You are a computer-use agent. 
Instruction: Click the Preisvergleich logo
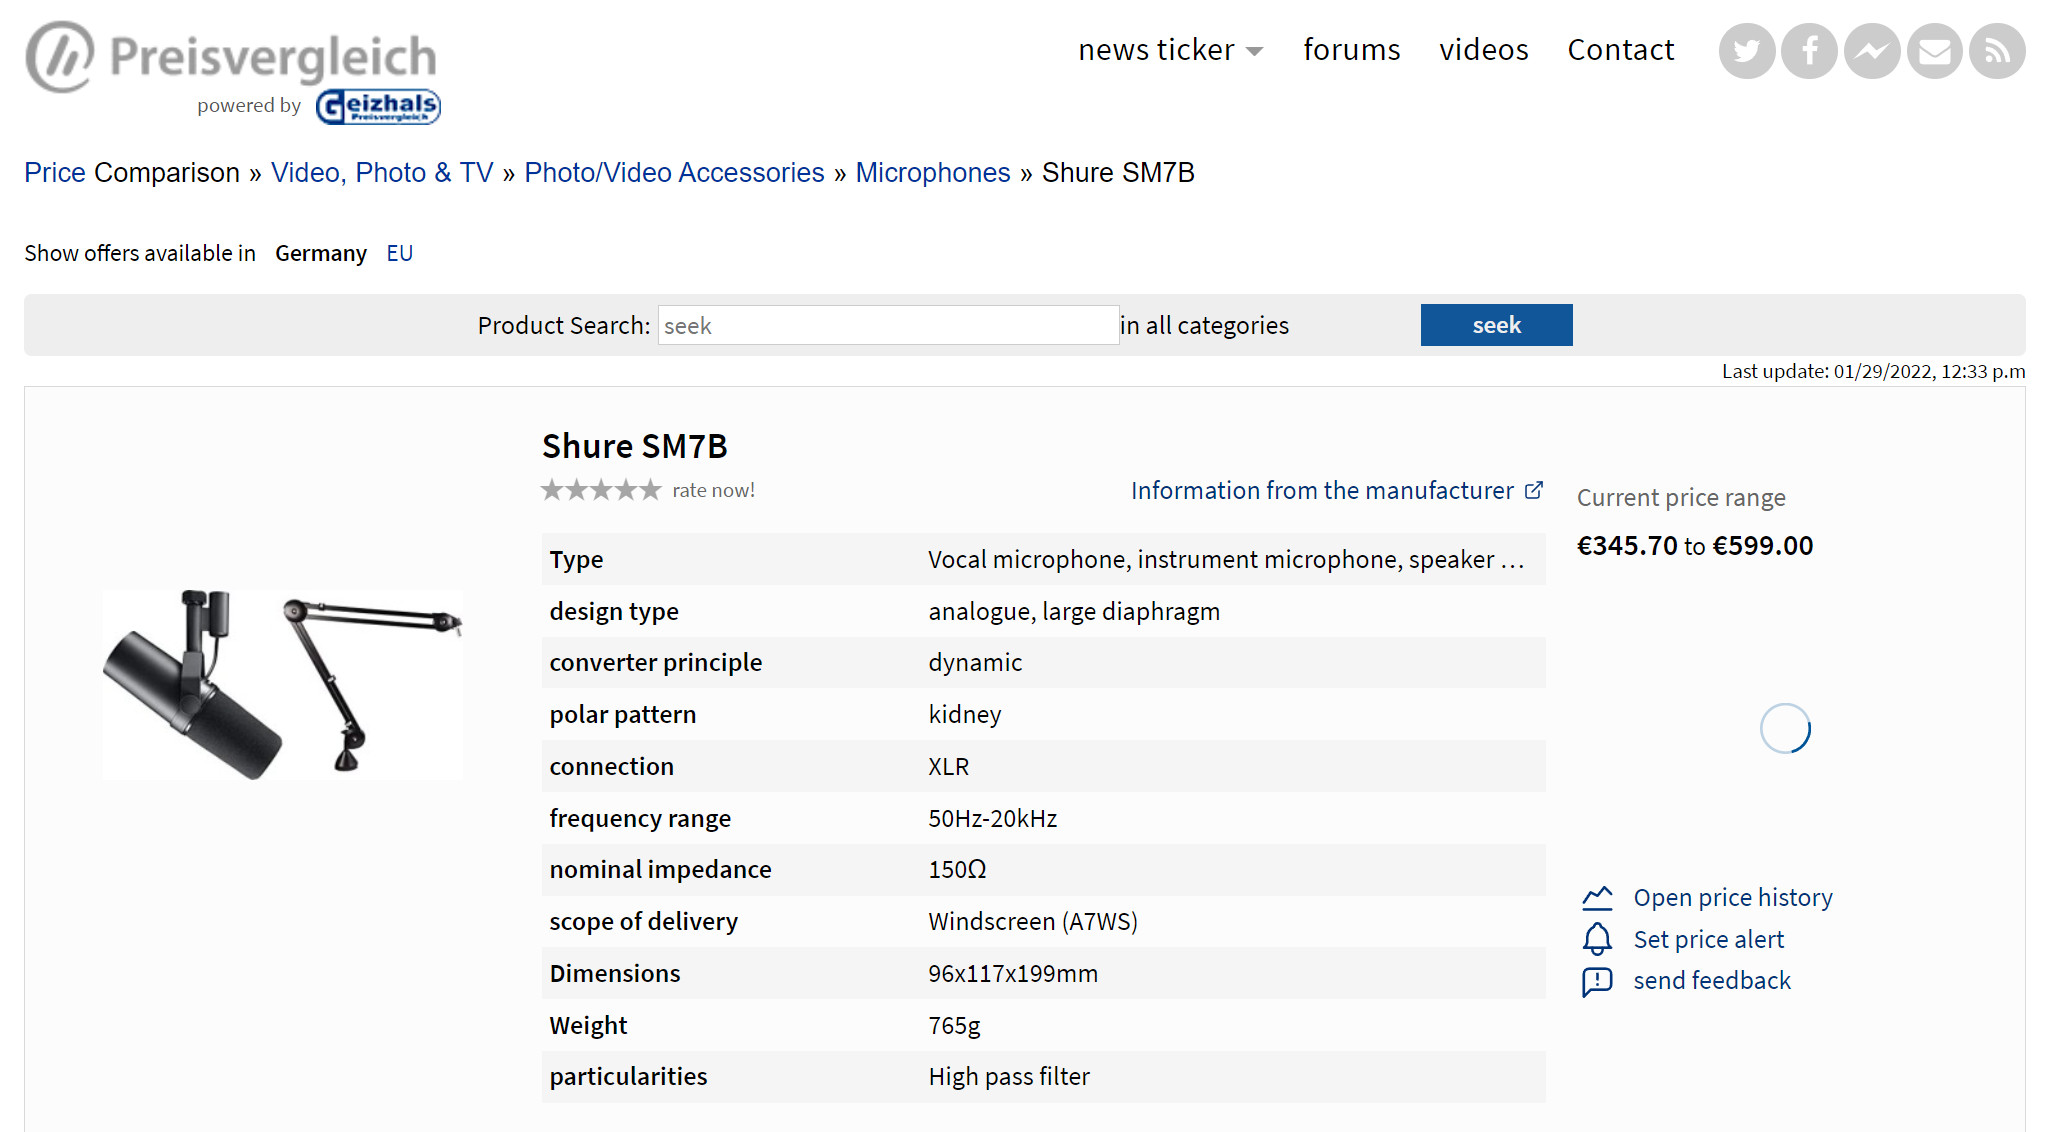click(231, 56)
